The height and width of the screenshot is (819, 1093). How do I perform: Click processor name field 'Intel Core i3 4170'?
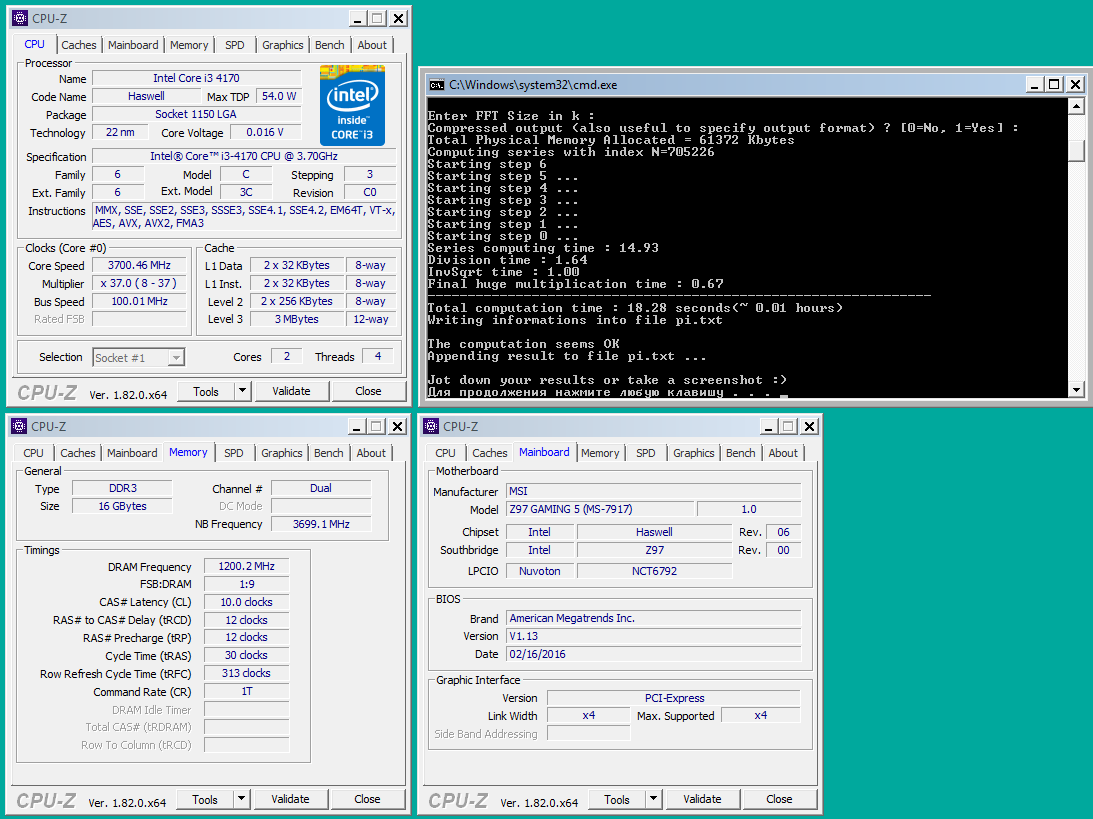coord(197,78)
